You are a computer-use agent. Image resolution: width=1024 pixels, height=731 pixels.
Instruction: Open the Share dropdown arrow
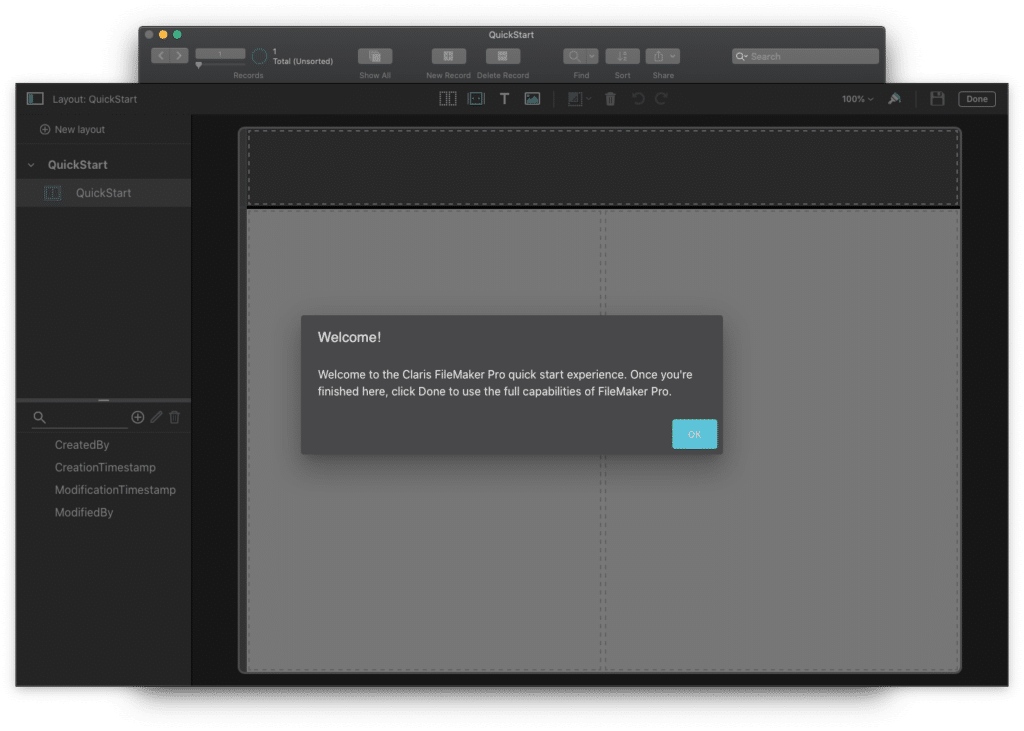click(x=673, y=56)
